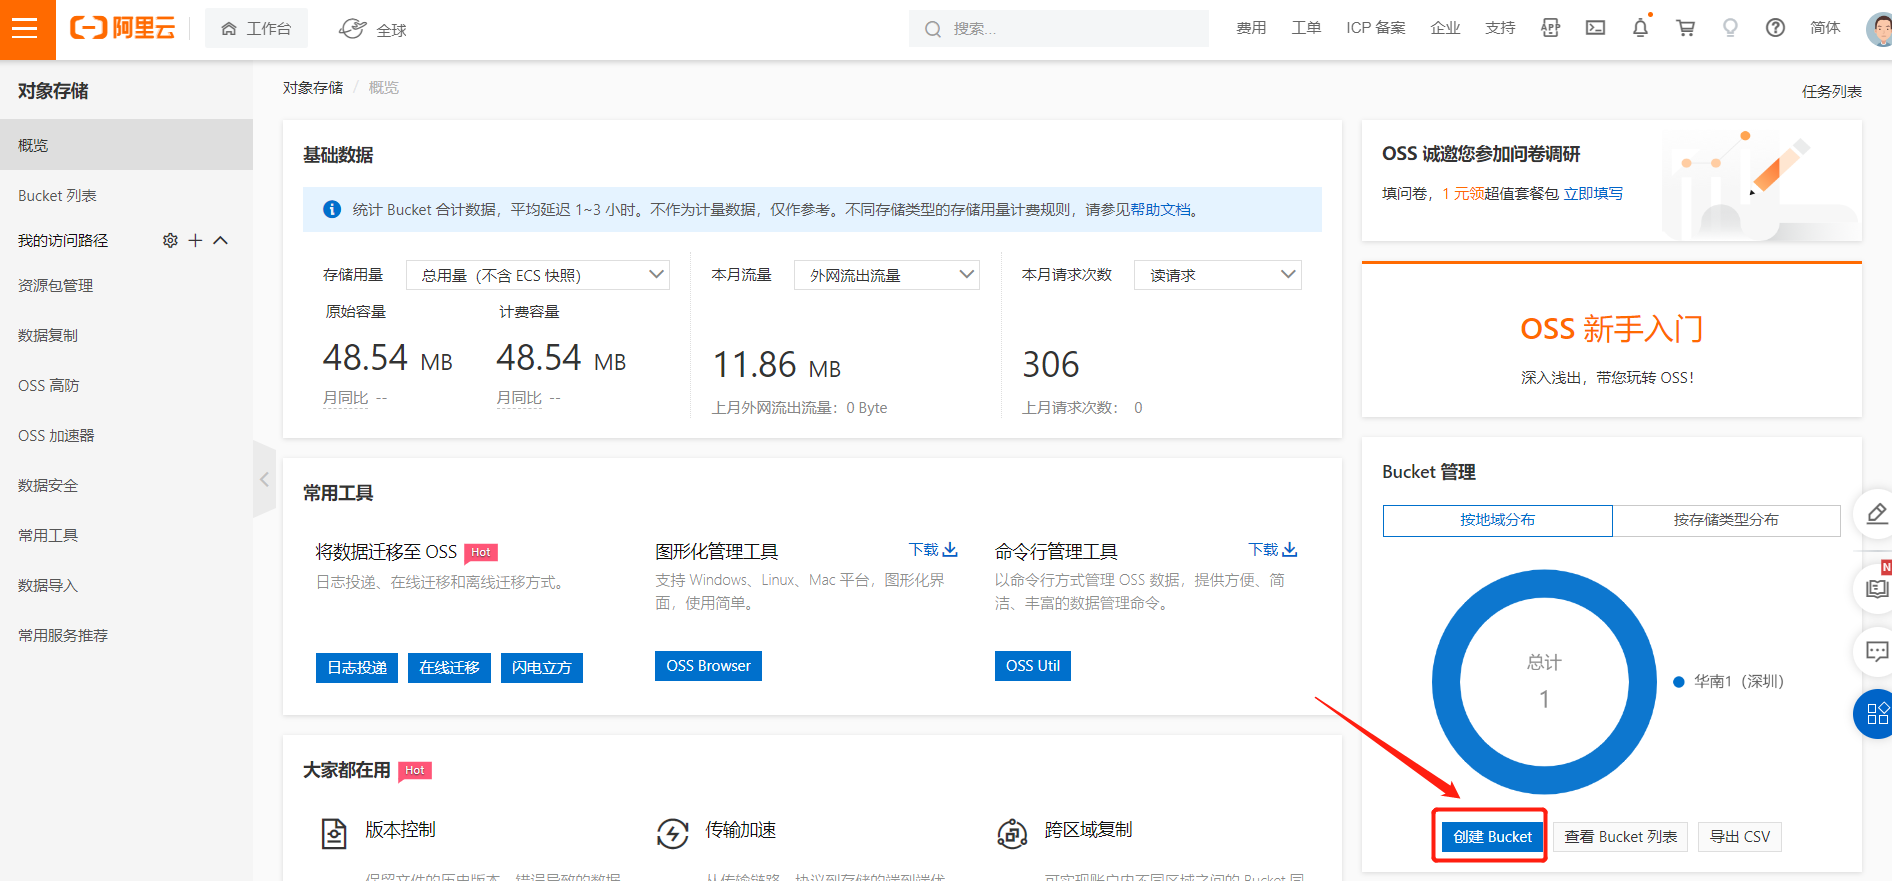The width and height of the screenshot is (1892, 881).
Task: Click the 版本控制 document icon
Action: click(x=333, y=832)
